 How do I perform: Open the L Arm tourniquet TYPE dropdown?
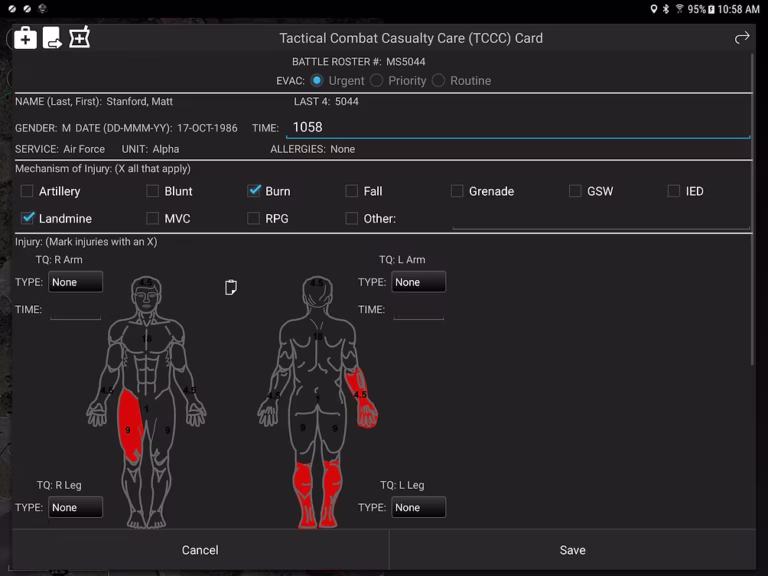click(x=418, y=282)
